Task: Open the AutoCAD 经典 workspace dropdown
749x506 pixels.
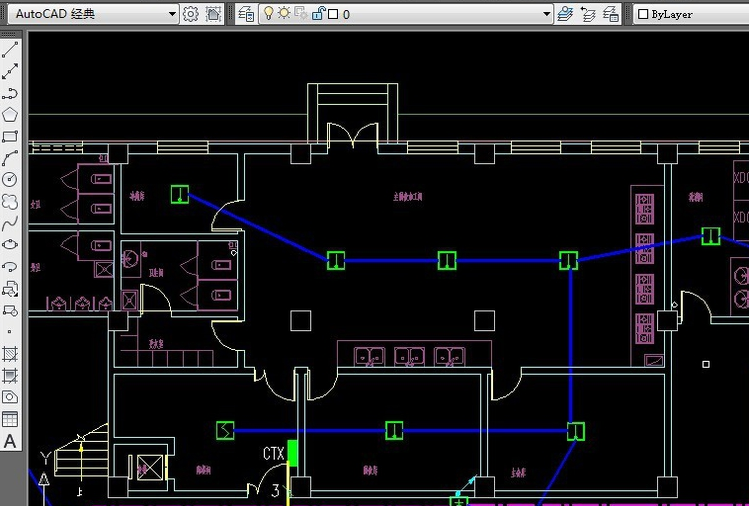Action: click(x=171, y=14)
